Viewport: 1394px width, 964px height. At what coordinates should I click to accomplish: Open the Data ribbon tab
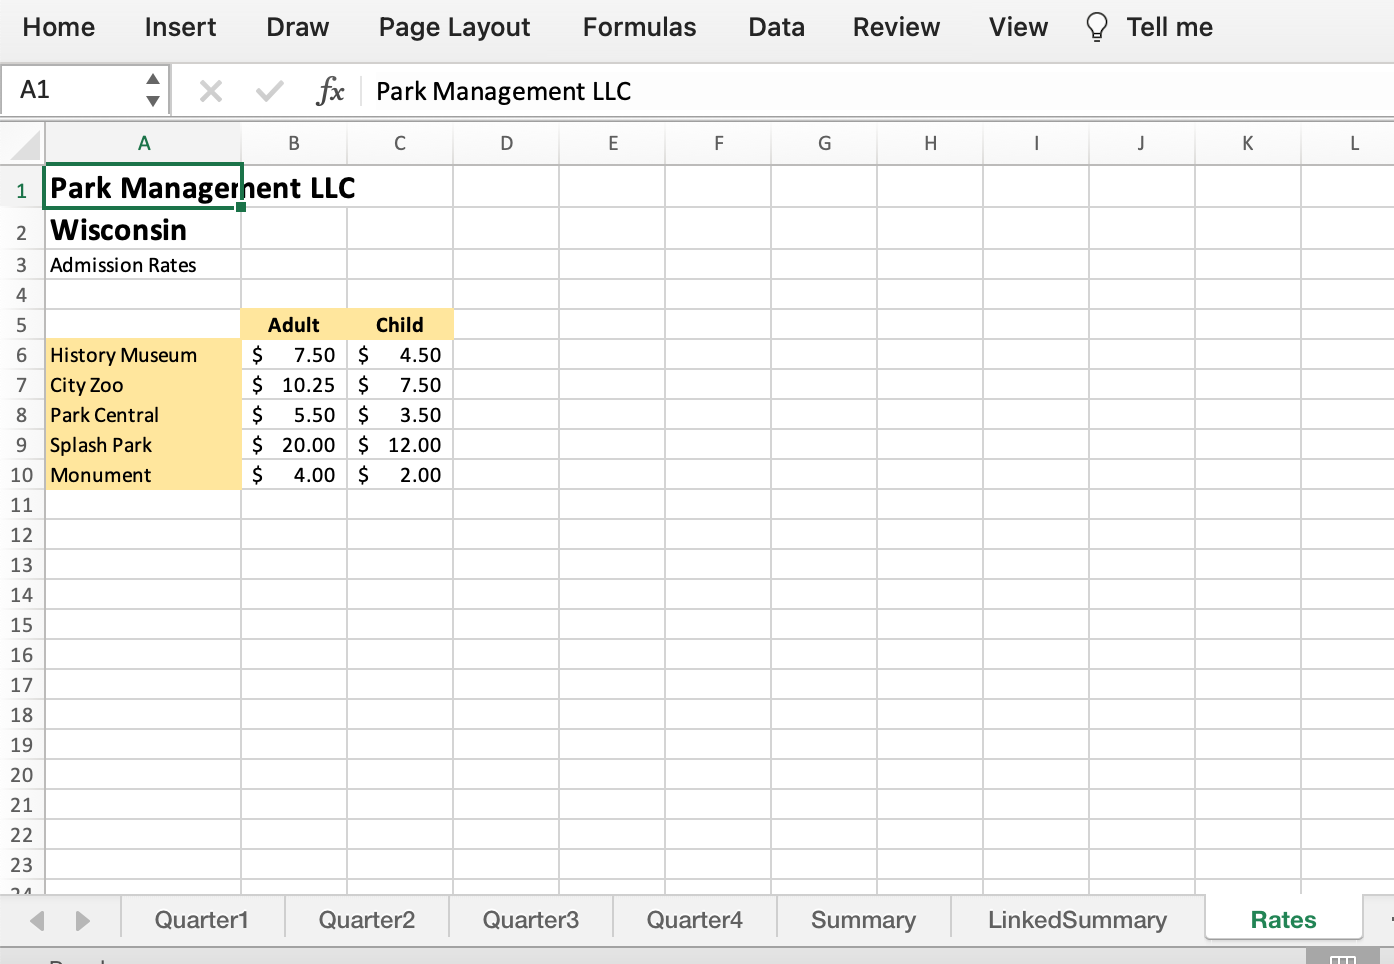(776, 27)
